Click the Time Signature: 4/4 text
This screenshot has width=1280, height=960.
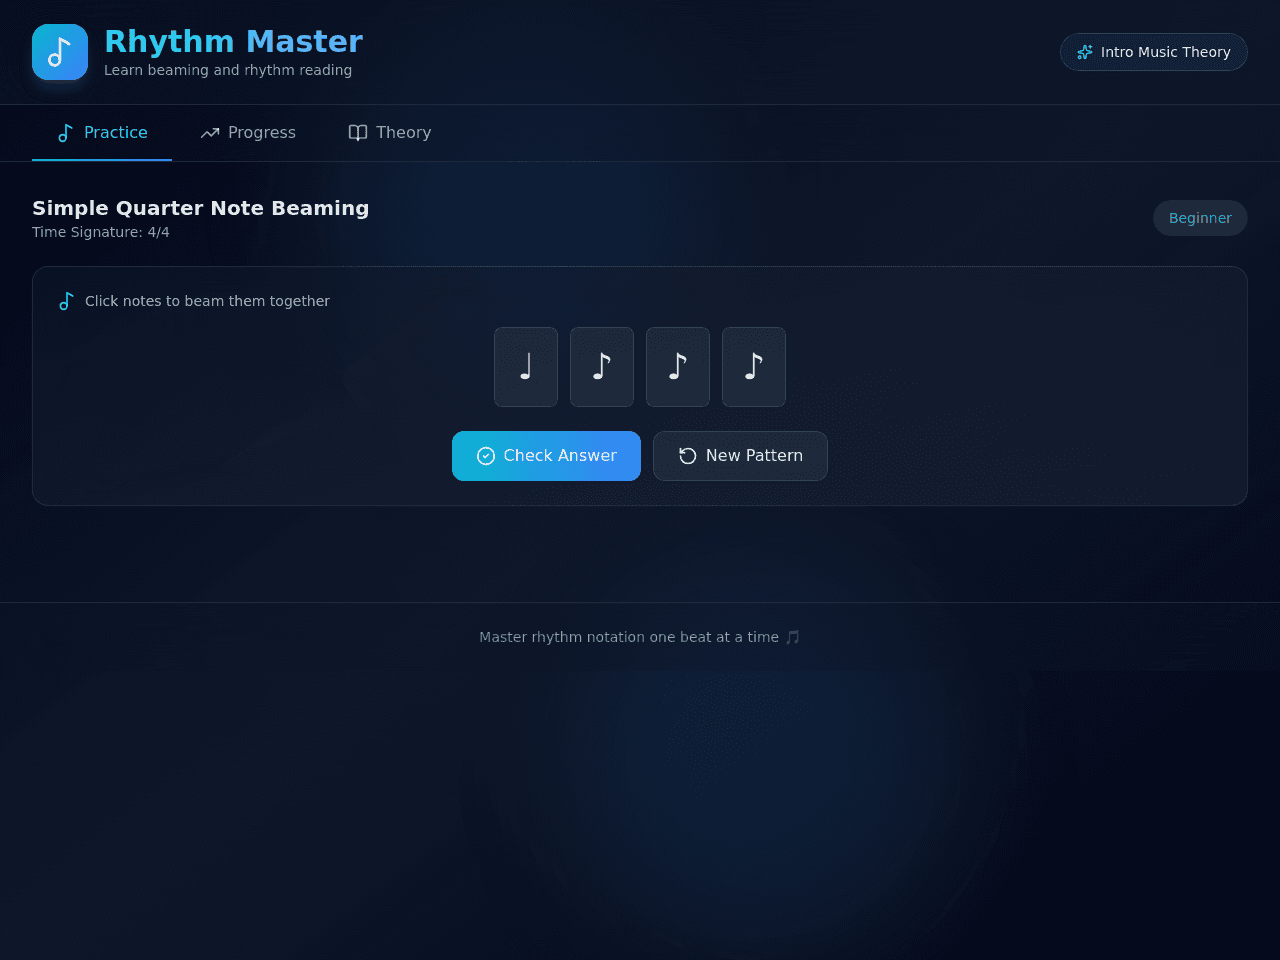coord(101,232)
